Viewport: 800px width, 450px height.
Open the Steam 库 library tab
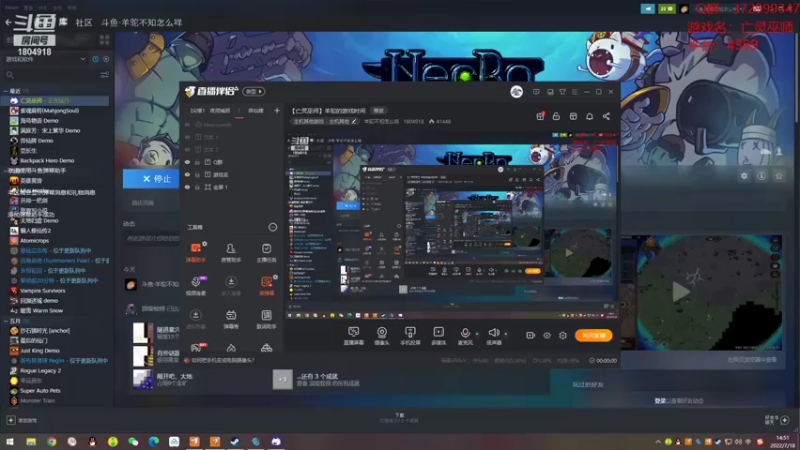[63, 22]
